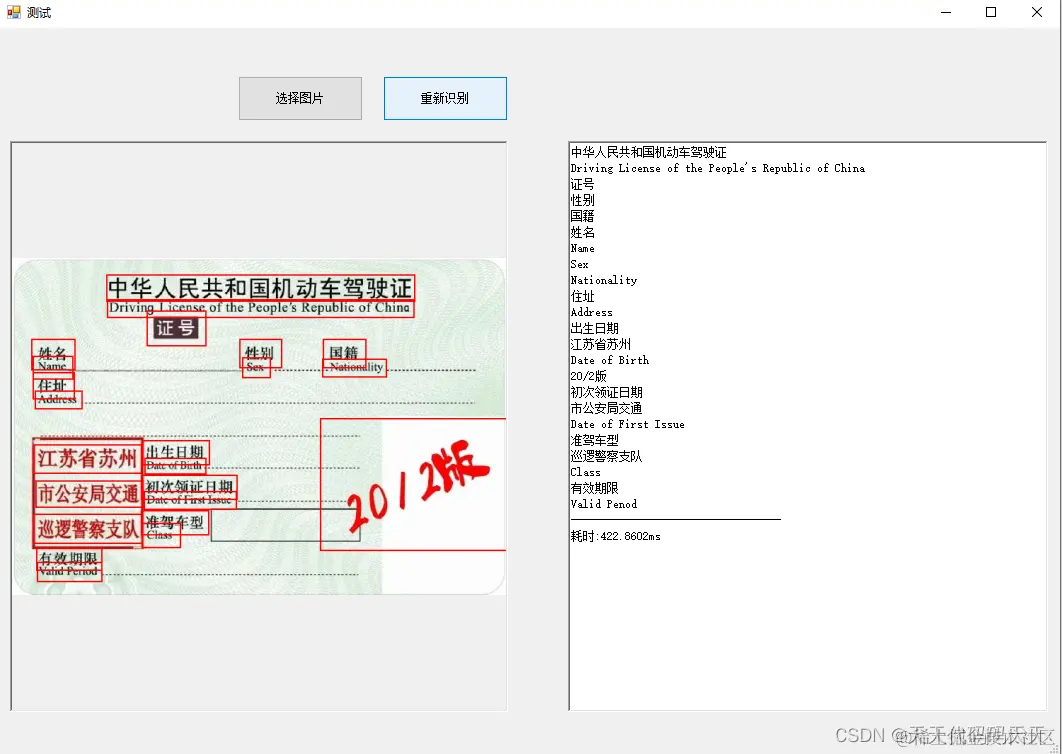Click the 出生日期 result line
The height and width of the screenshot is (754, 1062).
595,328
